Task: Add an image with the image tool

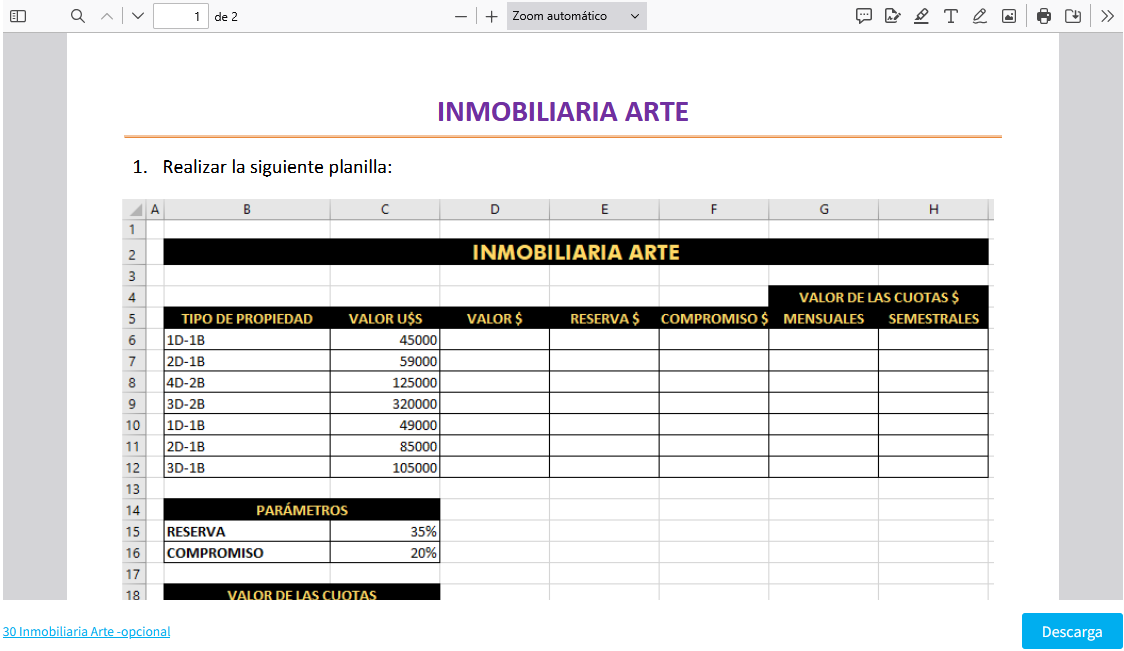Action: point(1009,16)
